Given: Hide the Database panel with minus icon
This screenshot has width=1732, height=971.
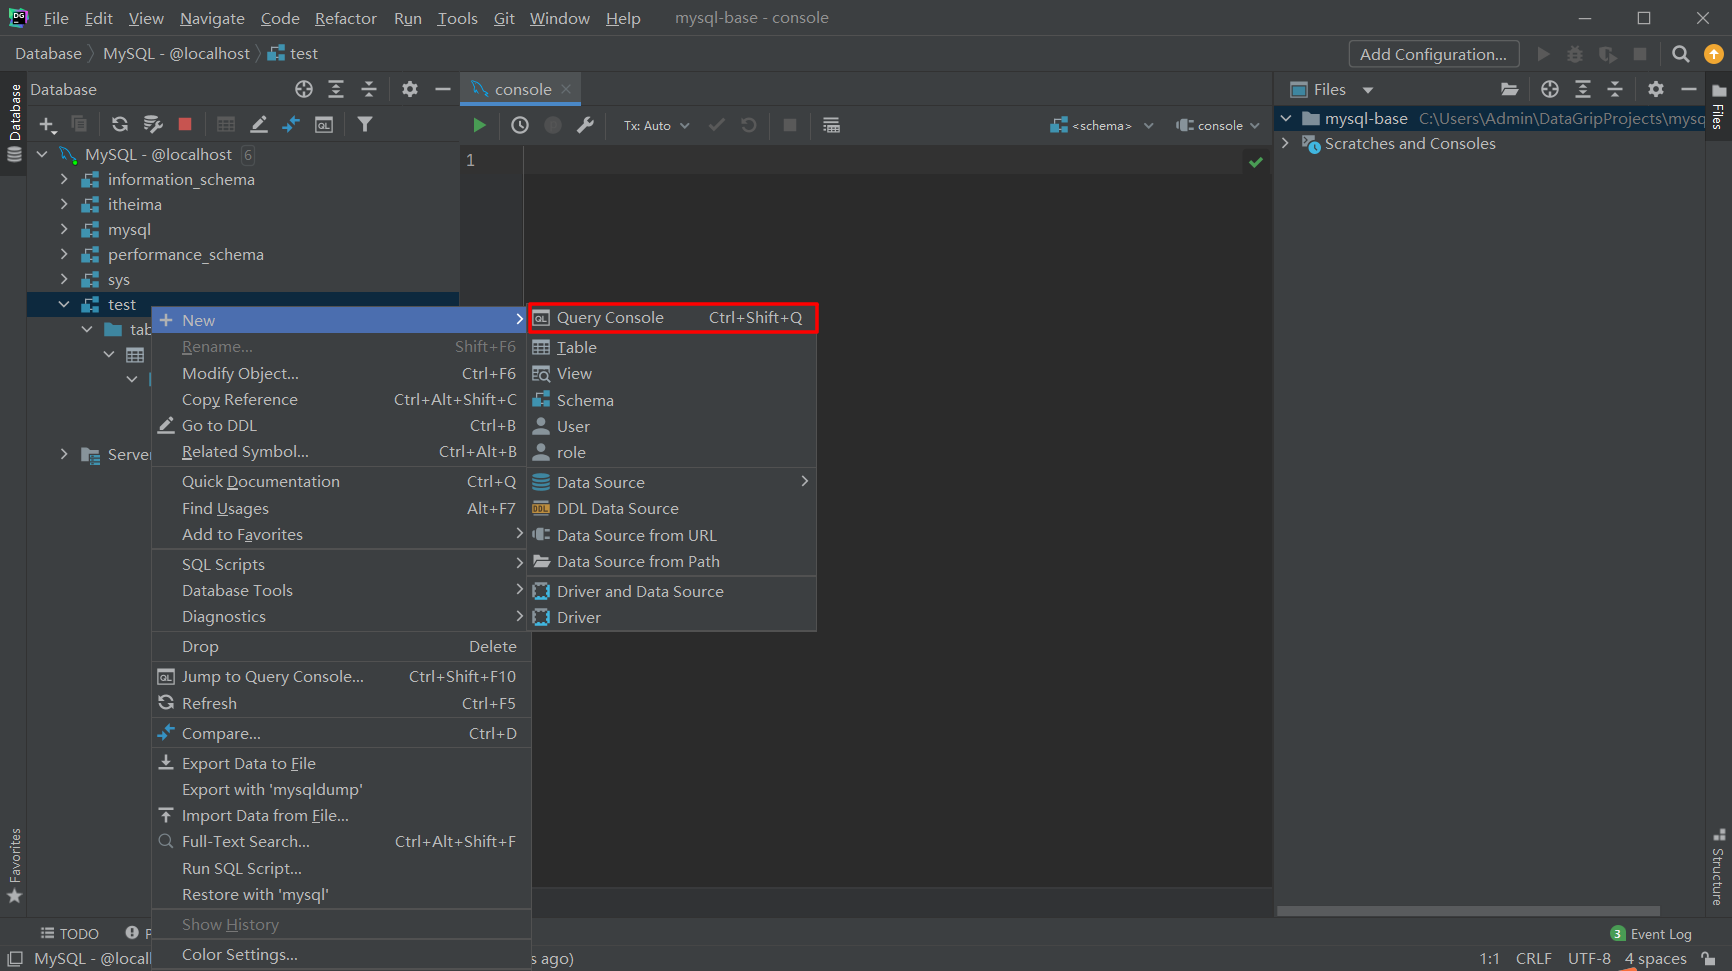Looking at the screenshot, I should coord(443,89).
